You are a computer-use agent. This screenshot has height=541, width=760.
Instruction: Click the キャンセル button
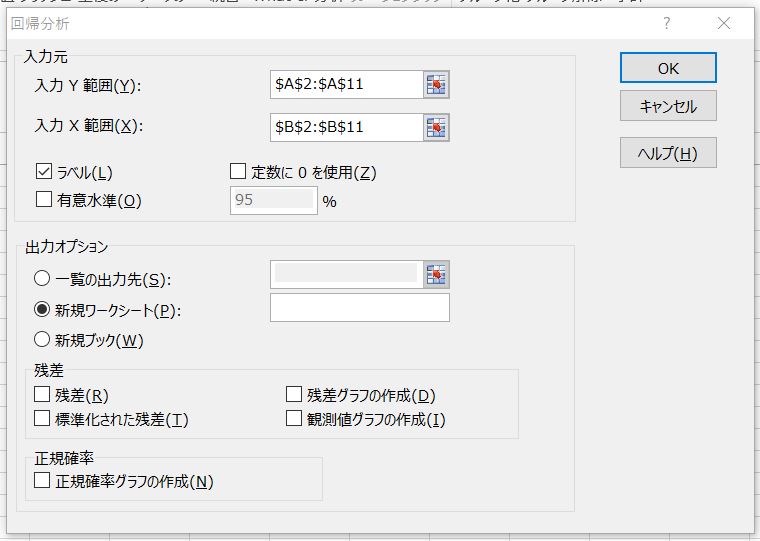(667, 106)
